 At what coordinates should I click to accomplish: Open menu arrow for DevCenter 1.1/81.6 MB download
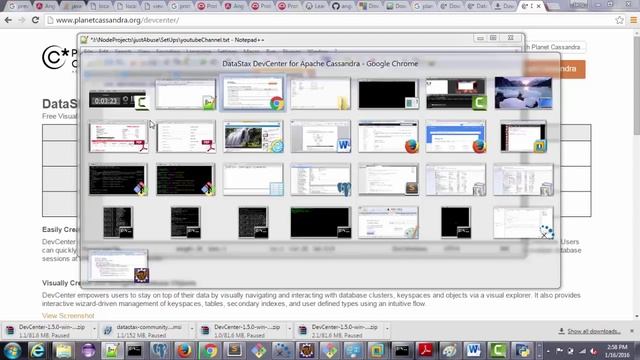coord(94,329)
